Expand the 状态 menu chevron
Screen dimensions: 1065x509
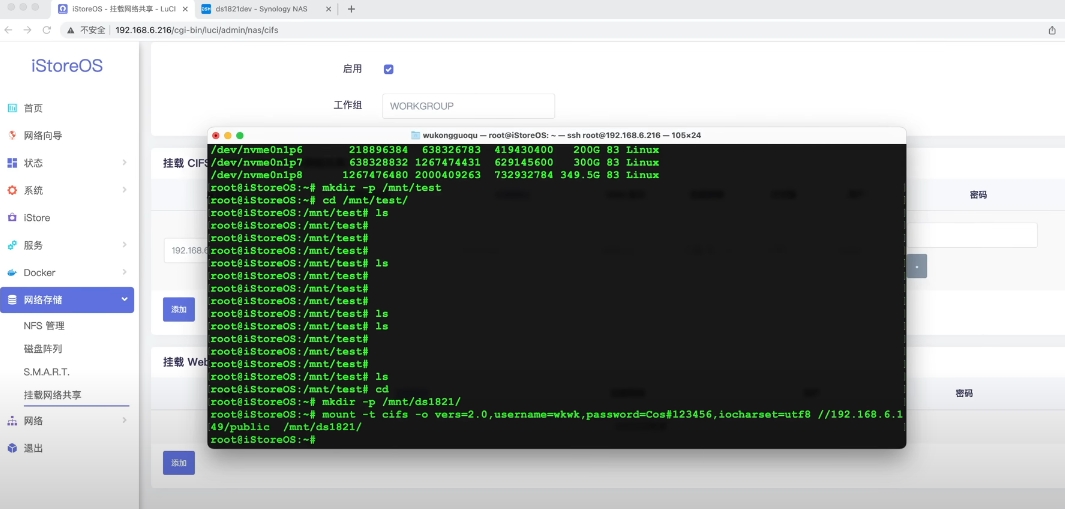point(124,162)
